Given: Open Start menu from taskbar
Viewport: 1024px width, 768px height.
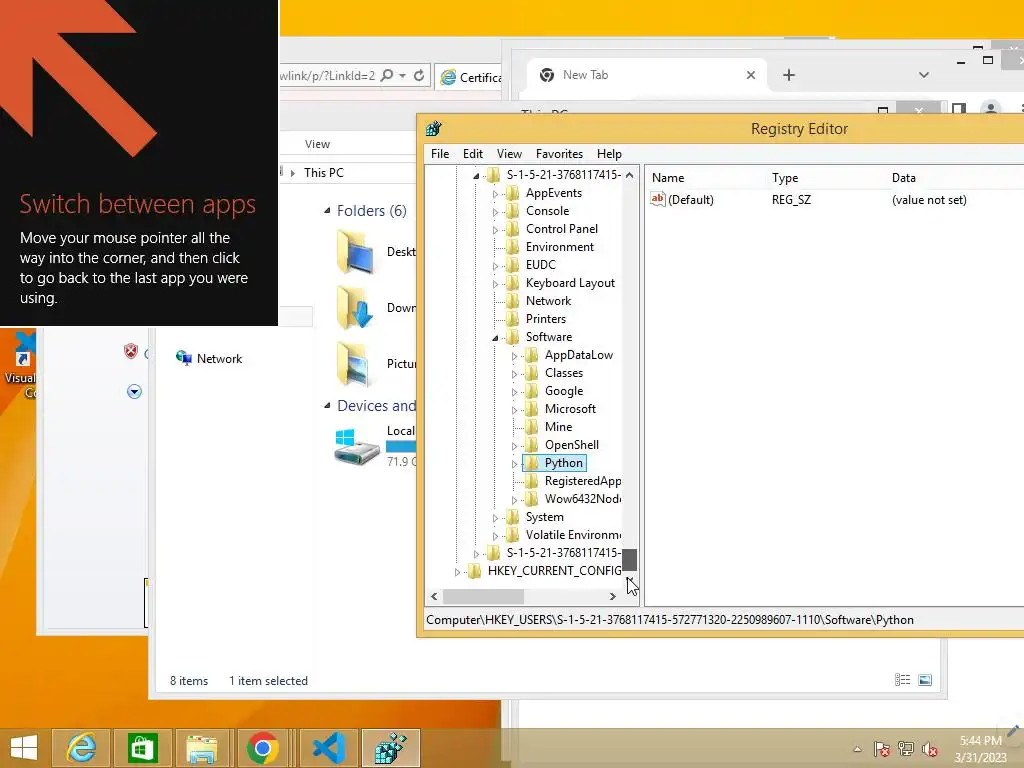Looking at the screenshot, I should (x=24, y=748).
